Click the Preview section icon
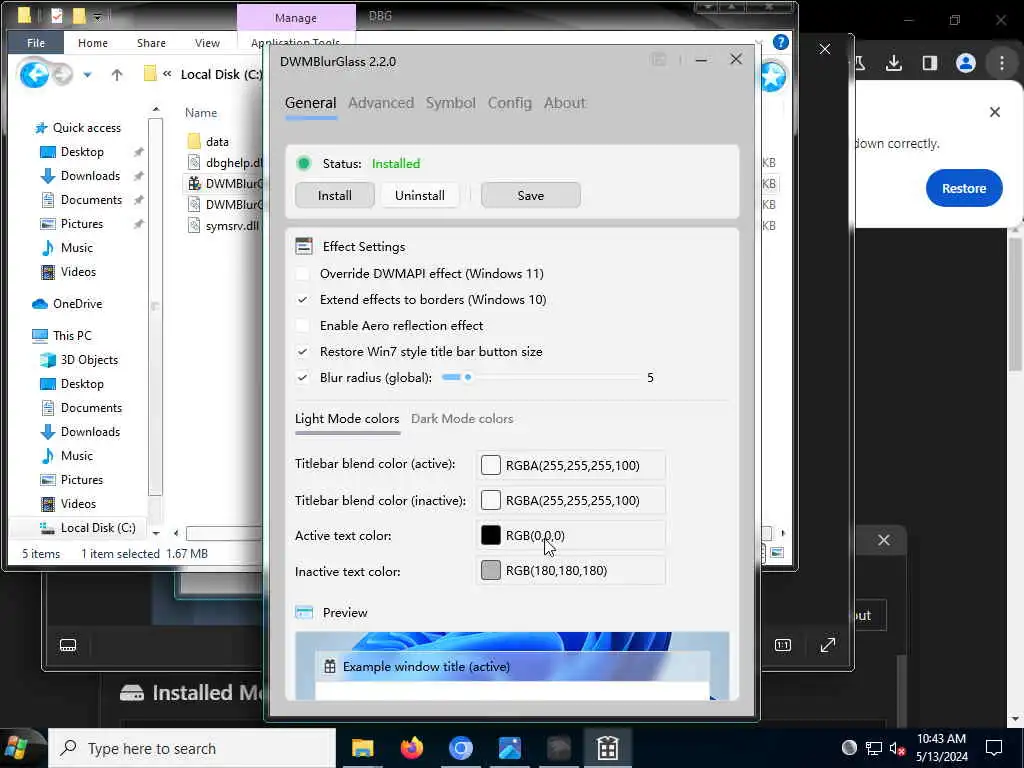The height and width of the screenshot is (768, 1024). click(304, 613)
